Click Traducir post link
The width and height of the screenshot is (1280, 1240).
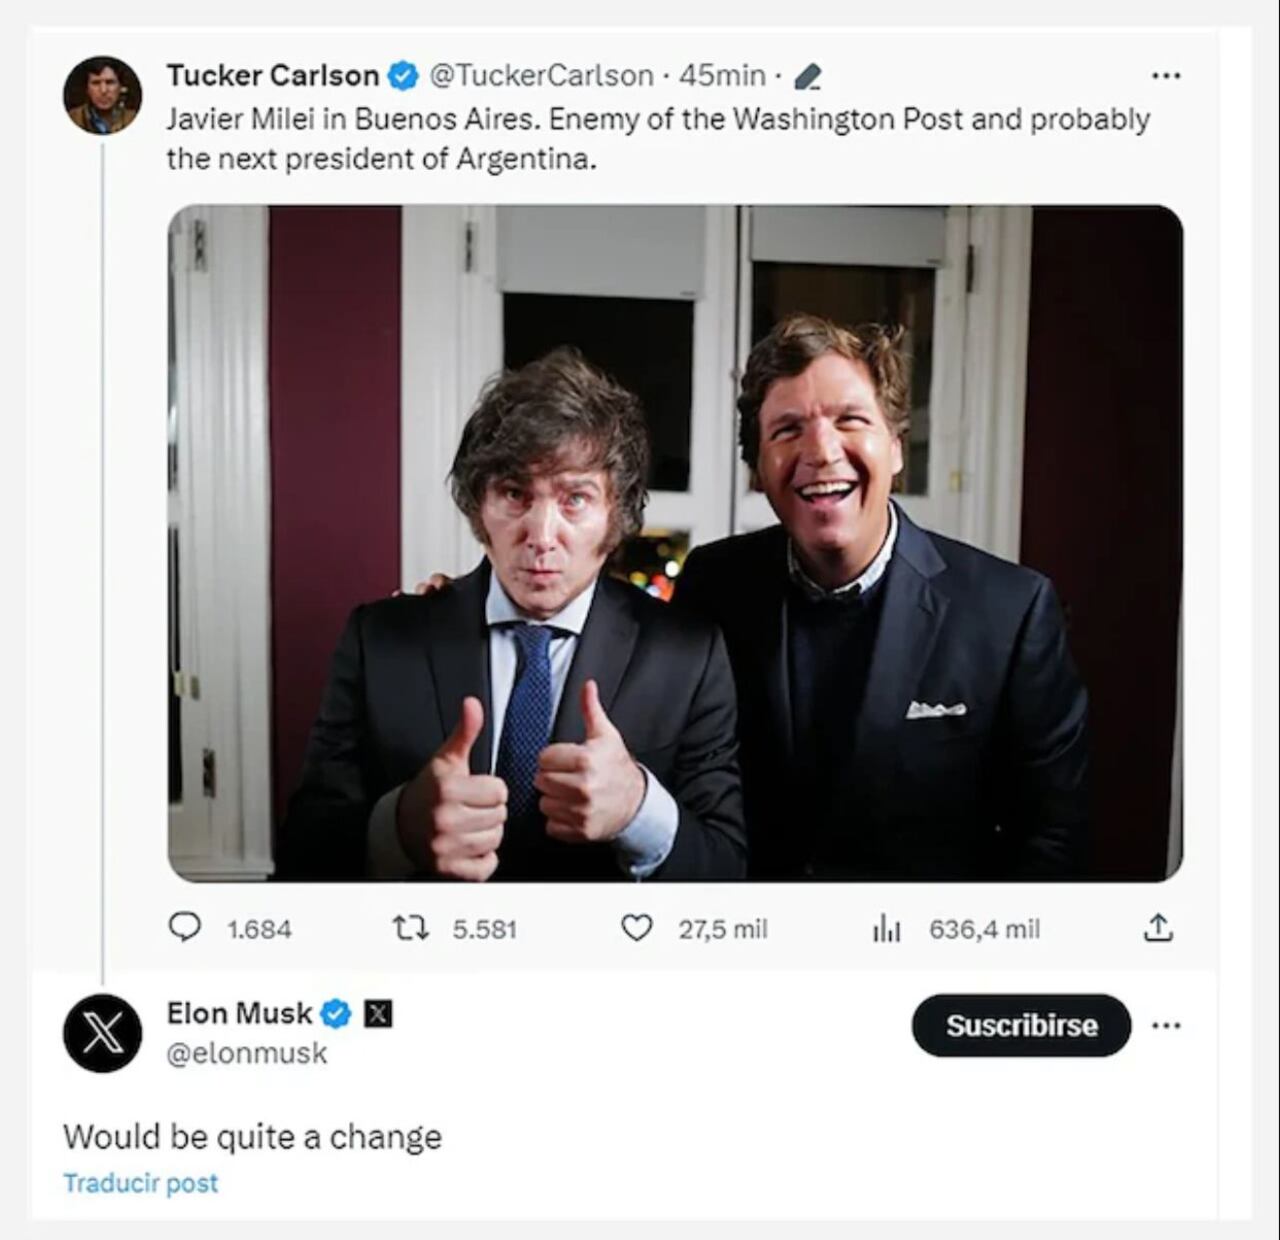point(141,1183)
